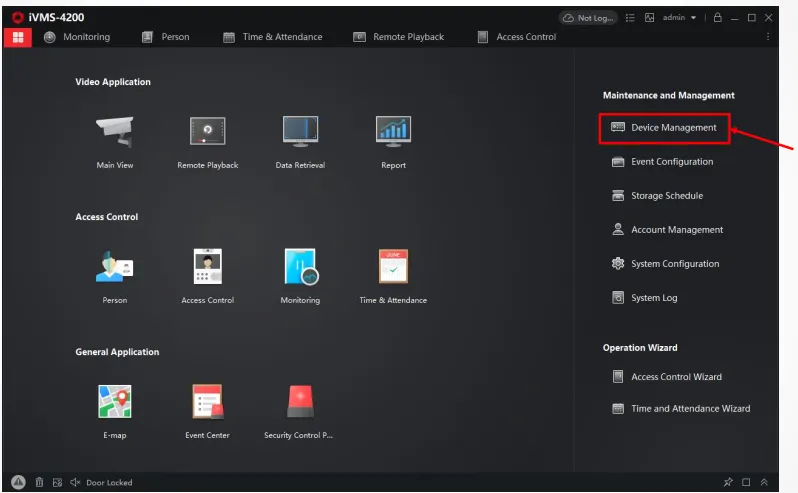Viewport: 798px width, 493px height.
Task: Toggle the audio mute speaker icon
Action: 75,482
